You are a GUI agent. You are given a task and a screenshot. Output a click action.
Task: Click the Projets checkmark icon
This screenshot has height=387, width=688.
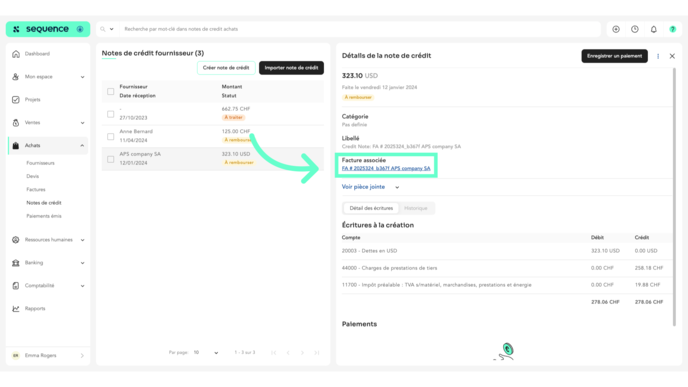(x=16, y=100)
